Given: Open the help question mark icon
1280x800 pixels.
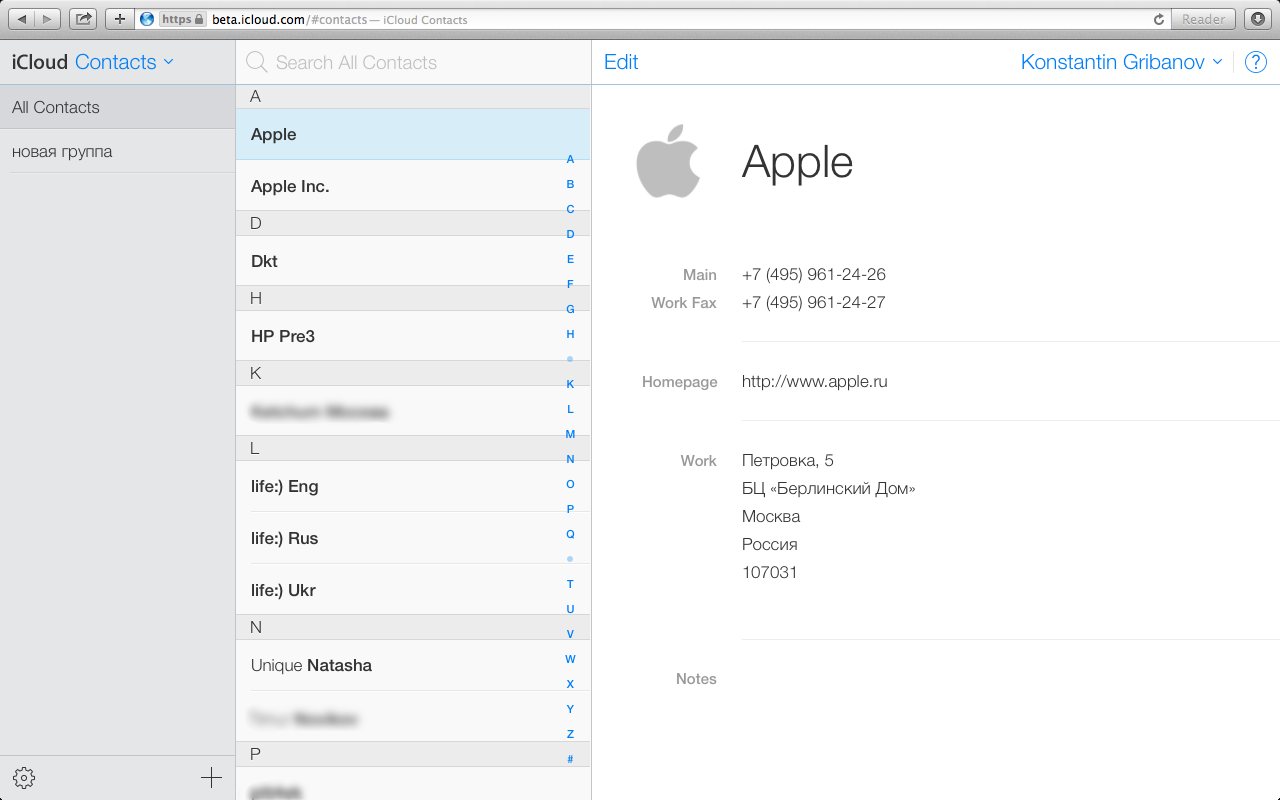Looking at the screenshot, I should pyautogui.click(x=1255, y=62).
